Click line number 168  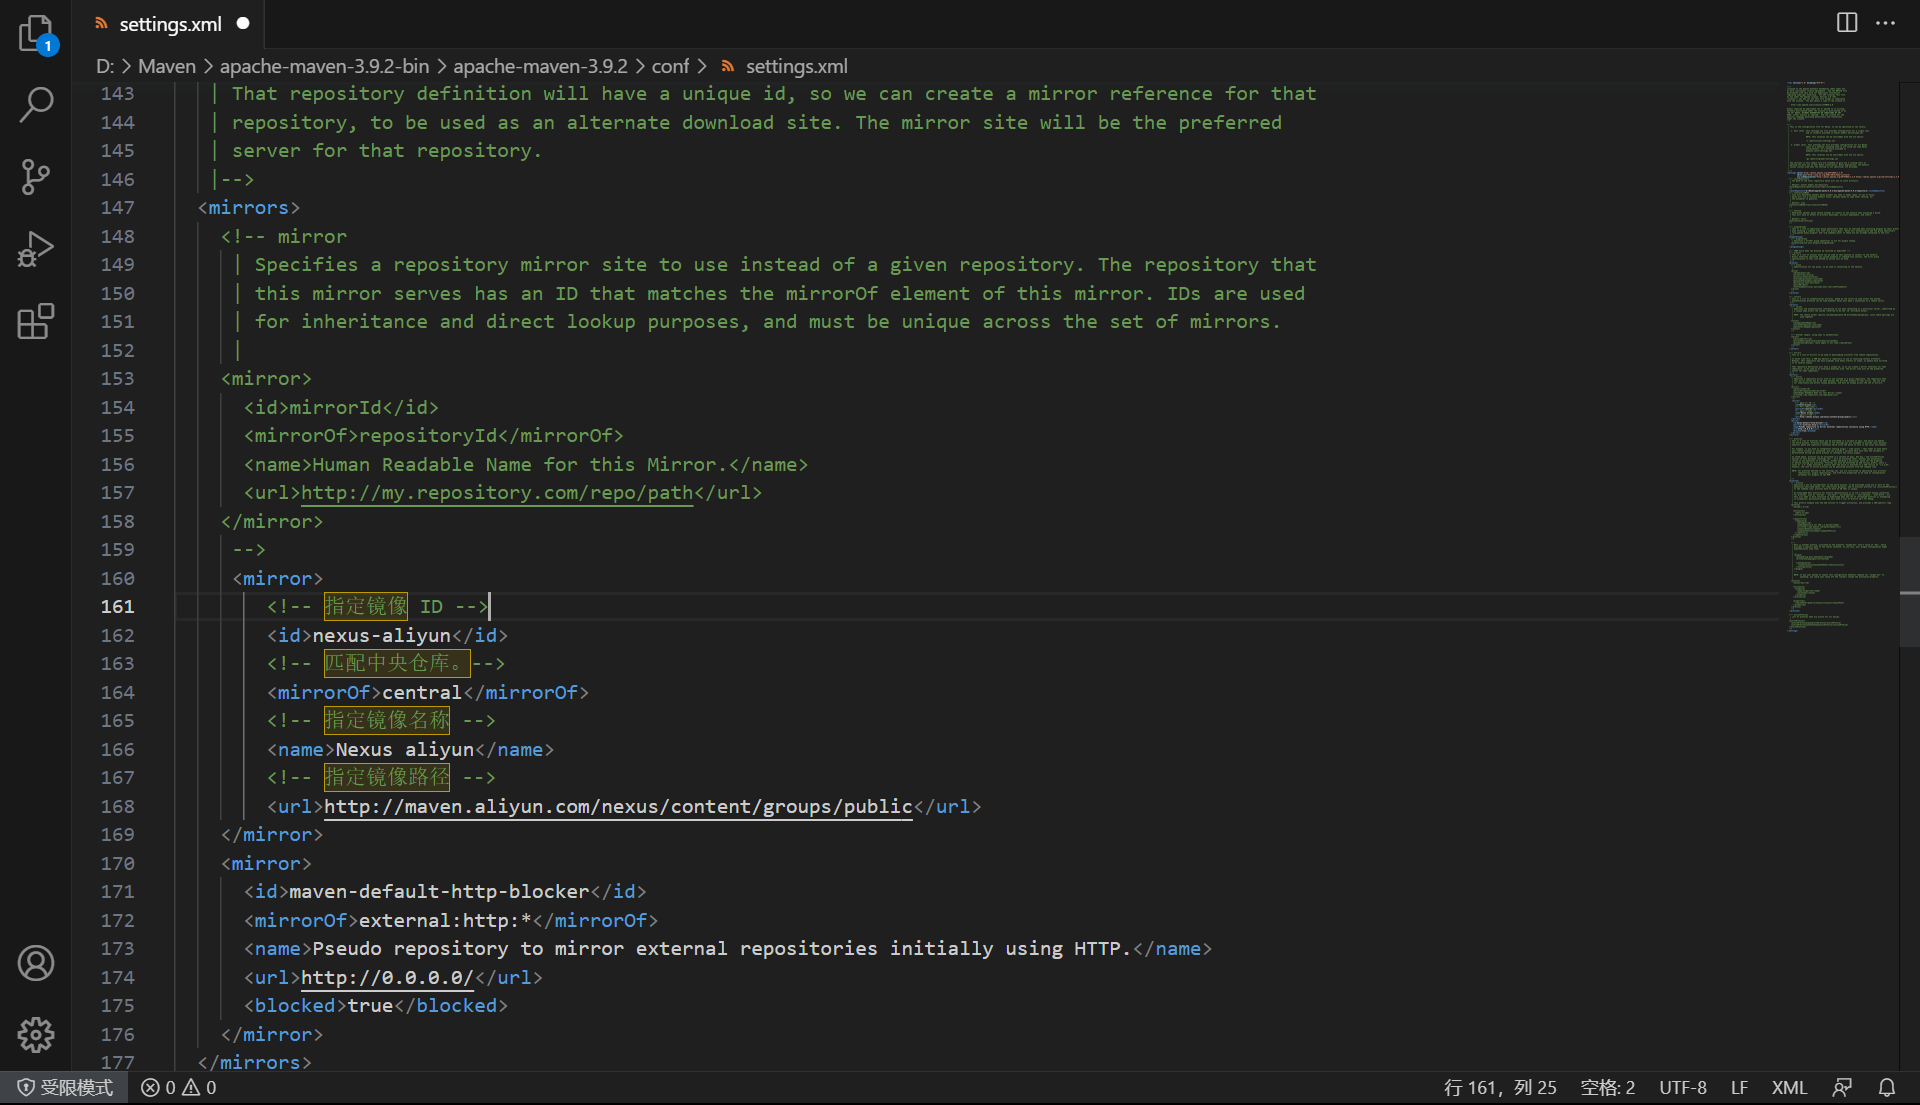(x=117, y=806)
